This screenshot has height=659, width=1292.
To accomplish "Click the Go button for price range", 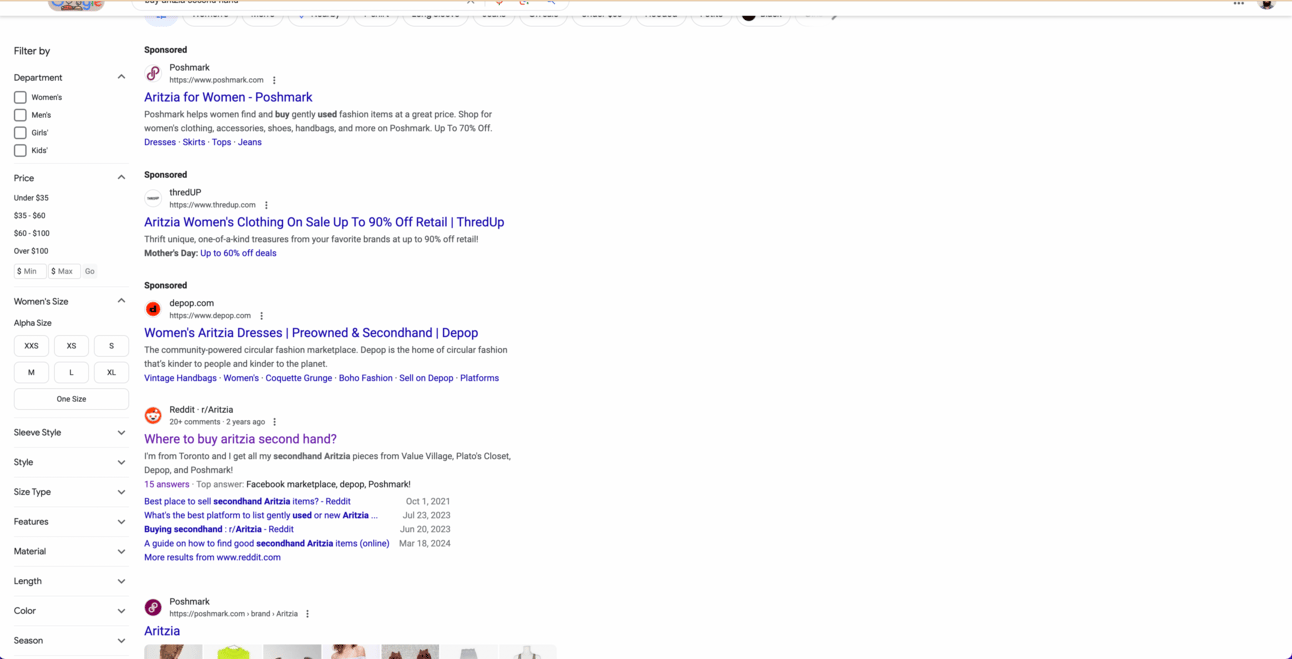I will [x=90, y=271].
